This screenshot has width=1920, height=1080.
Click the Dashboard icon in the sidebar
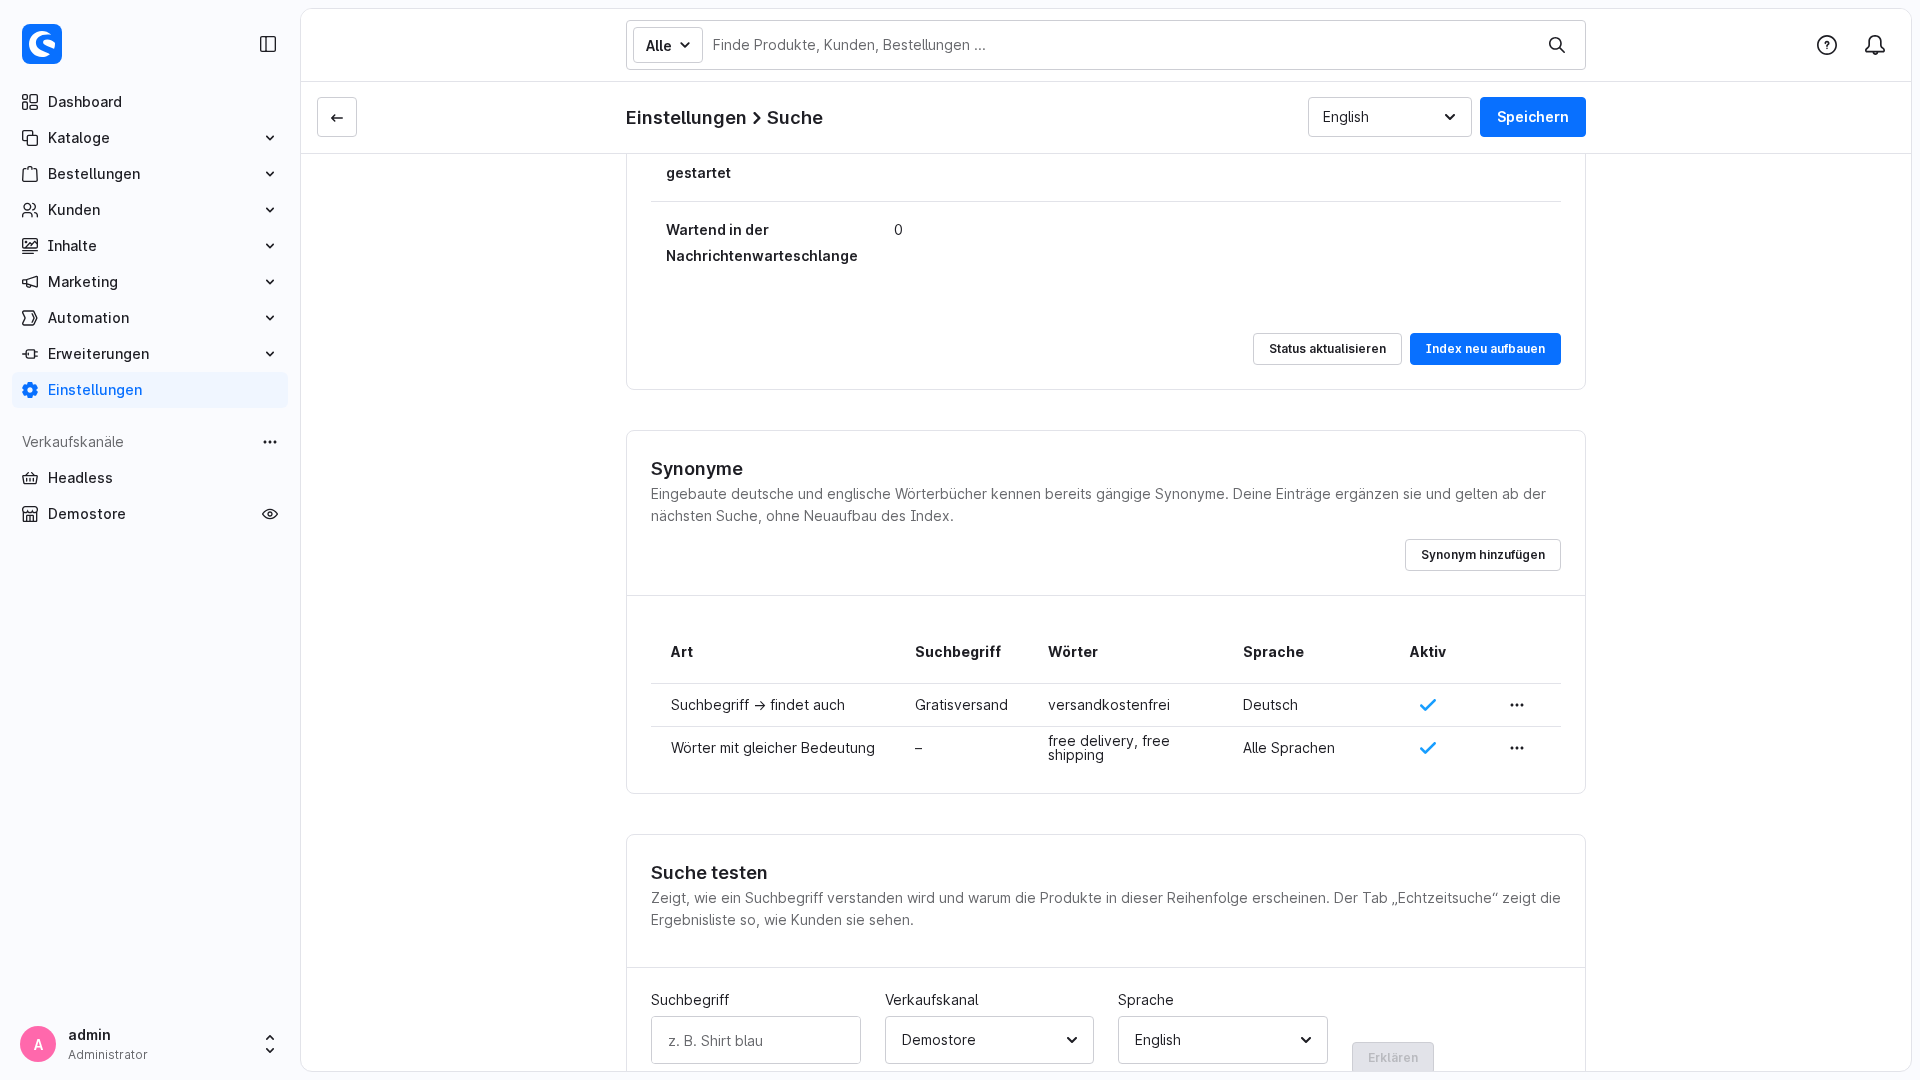(30, 102)
